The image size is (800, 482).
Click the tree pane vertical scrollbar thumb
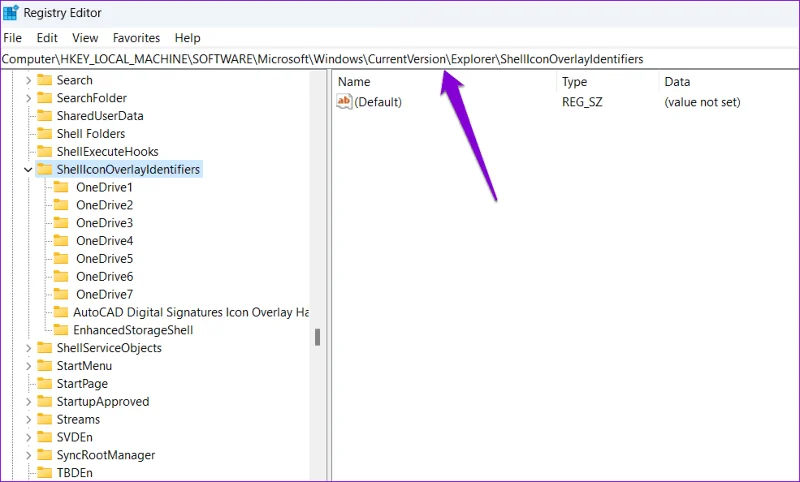(317, 337)
